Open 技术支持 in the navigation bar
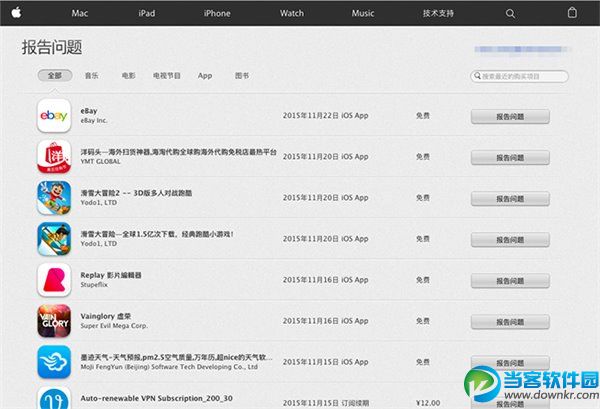The image size is (600, 409). (x=438, y=13)
